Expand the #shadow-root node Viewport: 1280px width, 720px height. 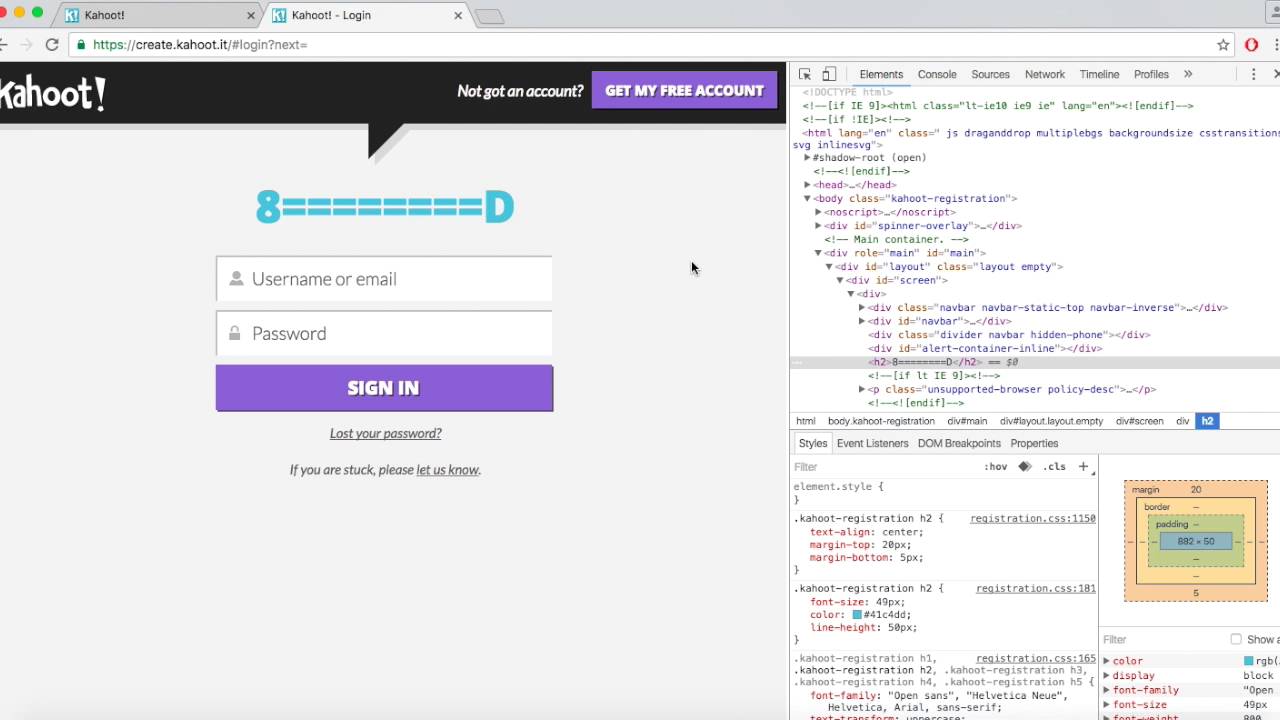[807, 158]
